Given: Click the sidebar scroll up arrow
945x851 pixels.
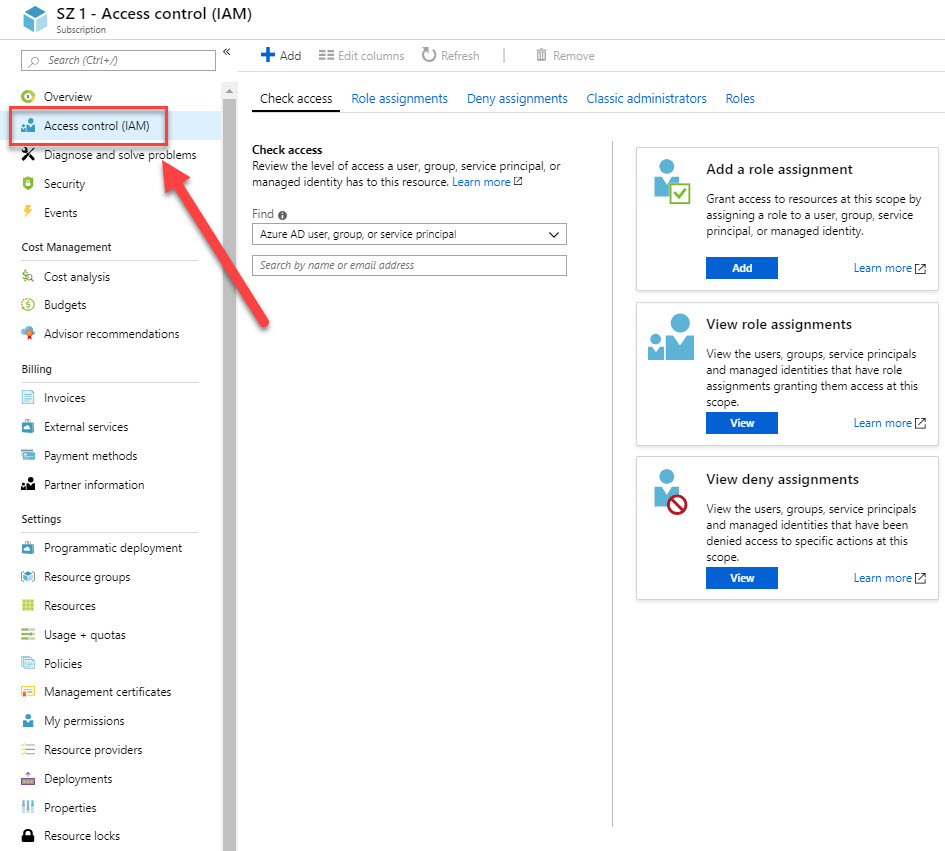Looking at the screenshot, I should 229,91.
